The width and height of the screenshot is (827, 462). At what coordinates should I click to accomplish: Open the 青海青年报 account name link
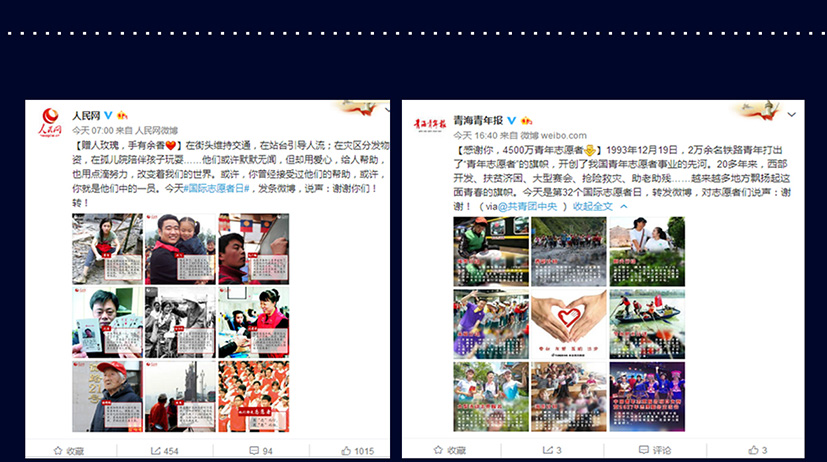478,121
